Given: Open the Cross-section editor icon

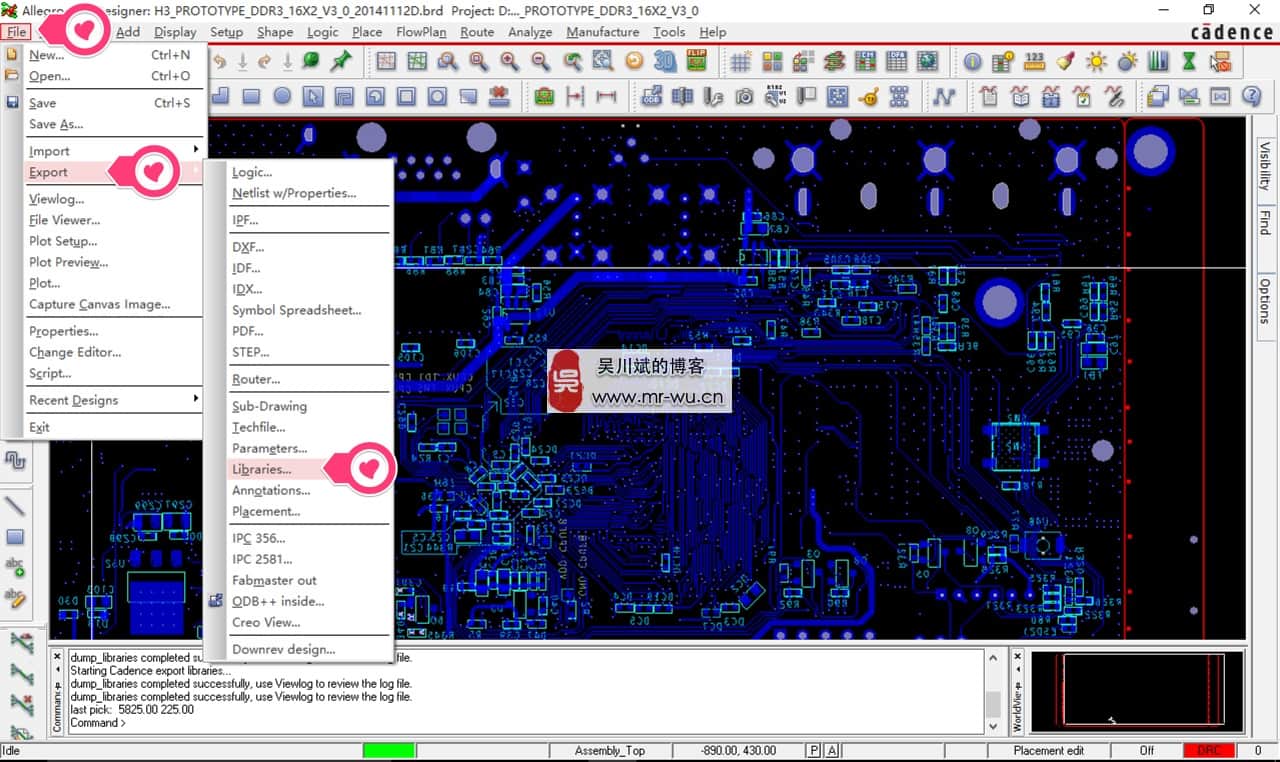Looking at the screenshot, I should coord(835,61).
